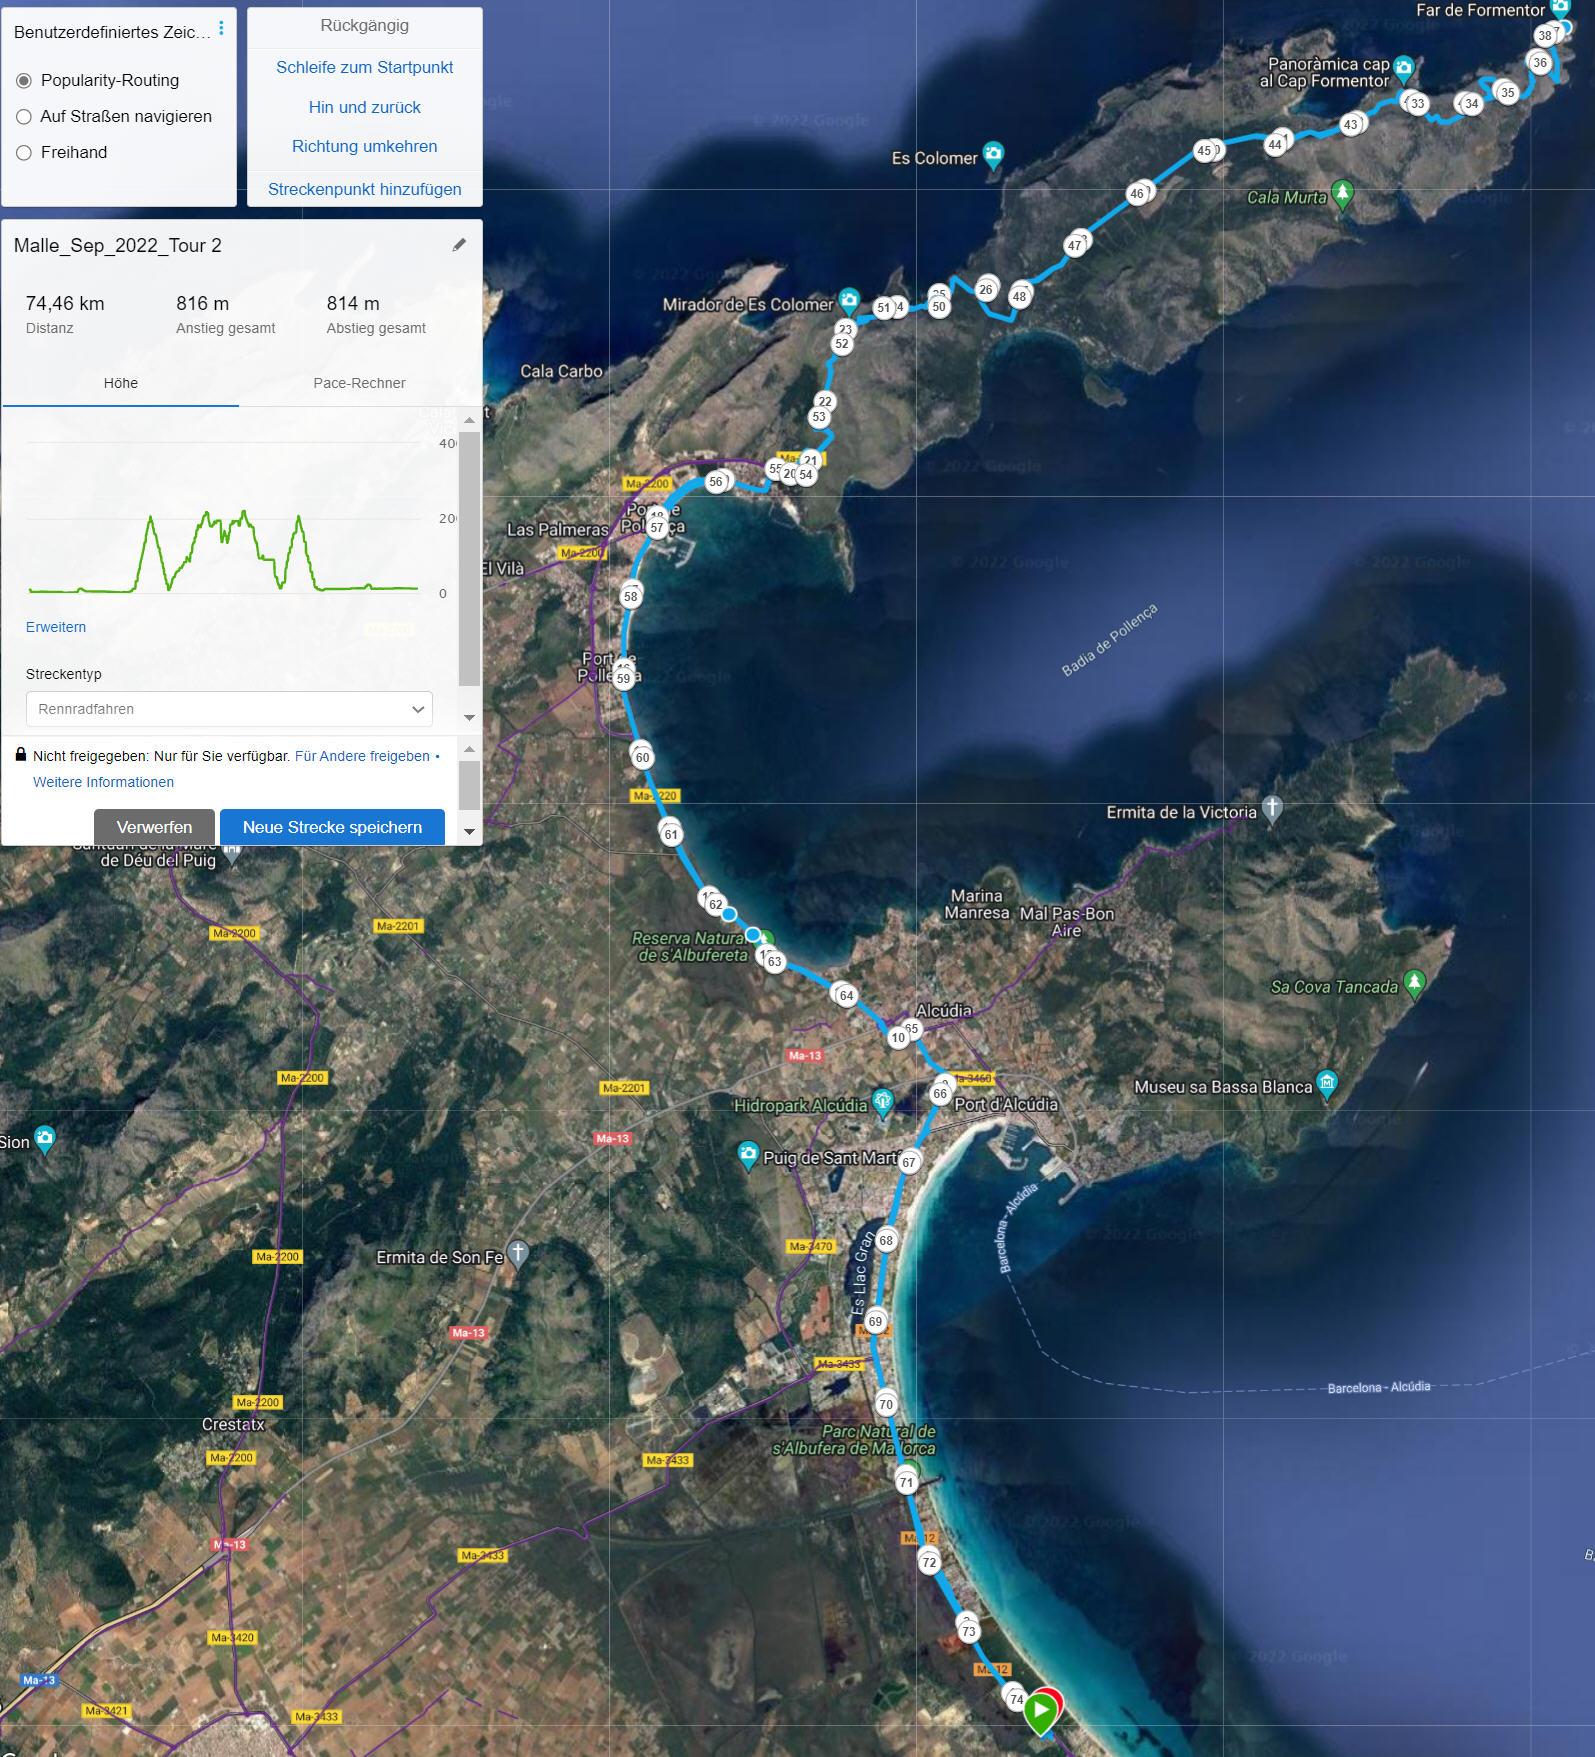
Task: Select Freihand drawing mode
Action: coord(24,153)
